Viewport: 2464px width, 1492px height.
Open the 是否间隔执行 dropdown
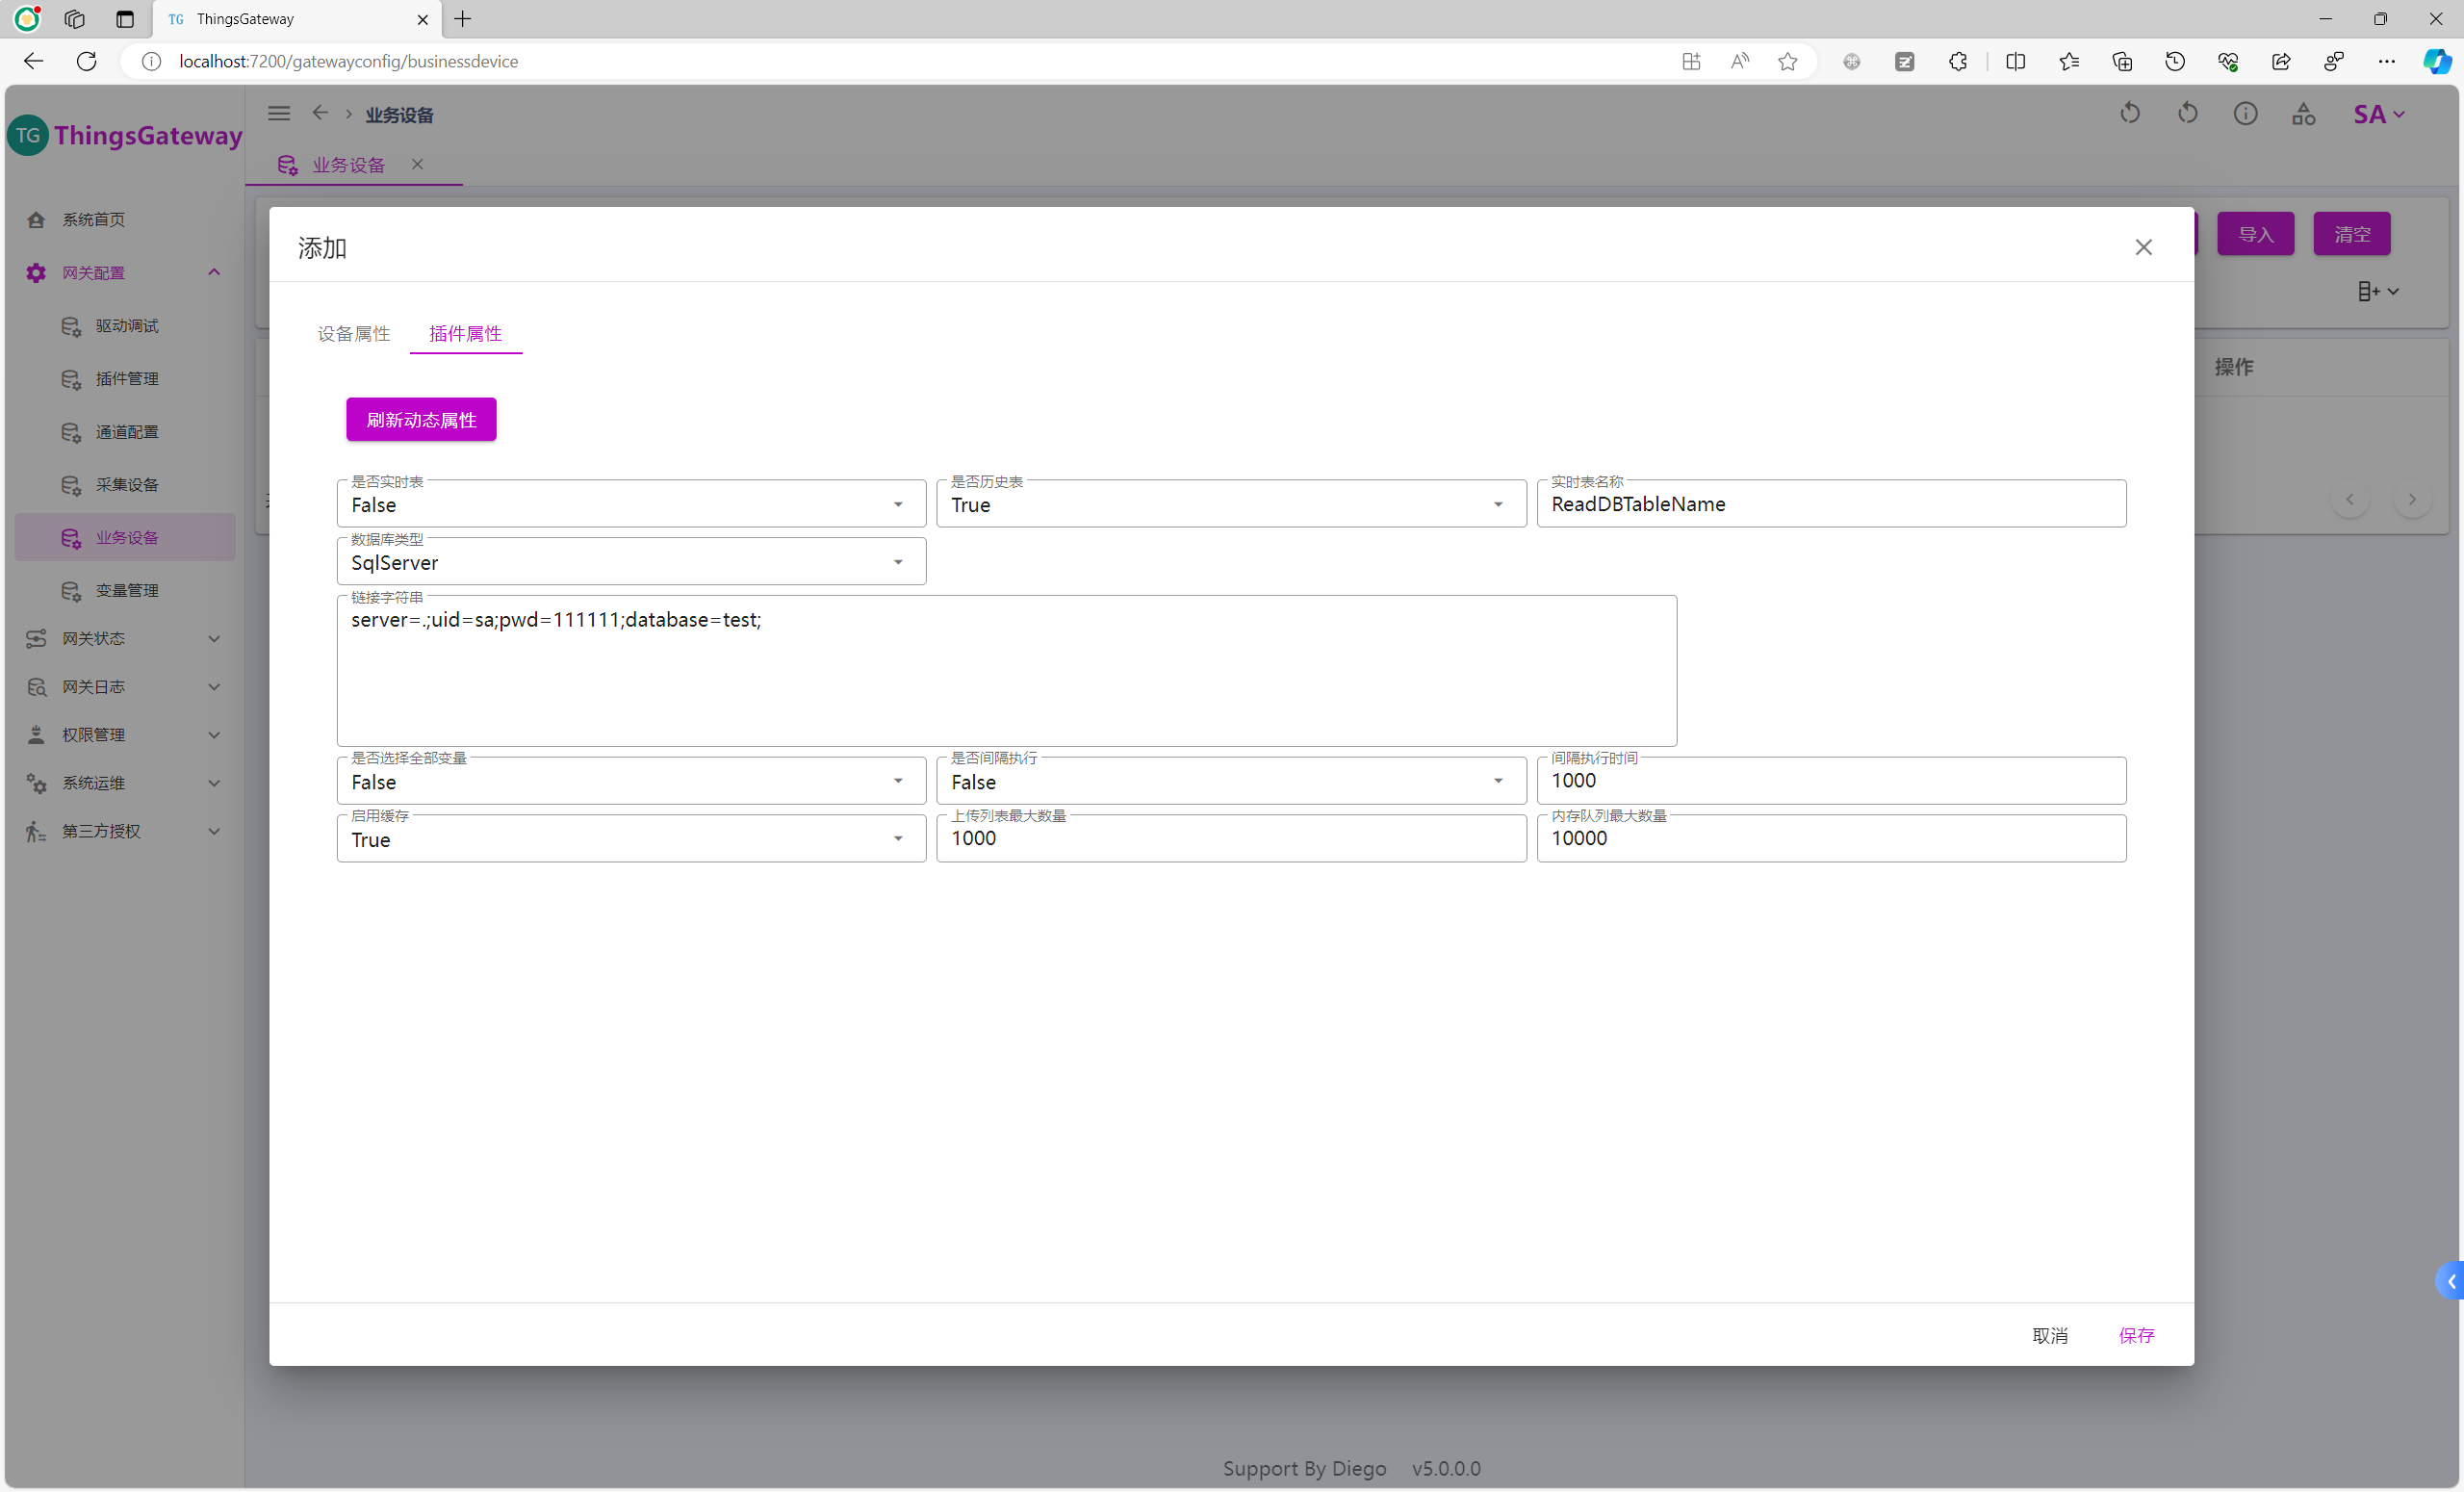coord(1230,782)
